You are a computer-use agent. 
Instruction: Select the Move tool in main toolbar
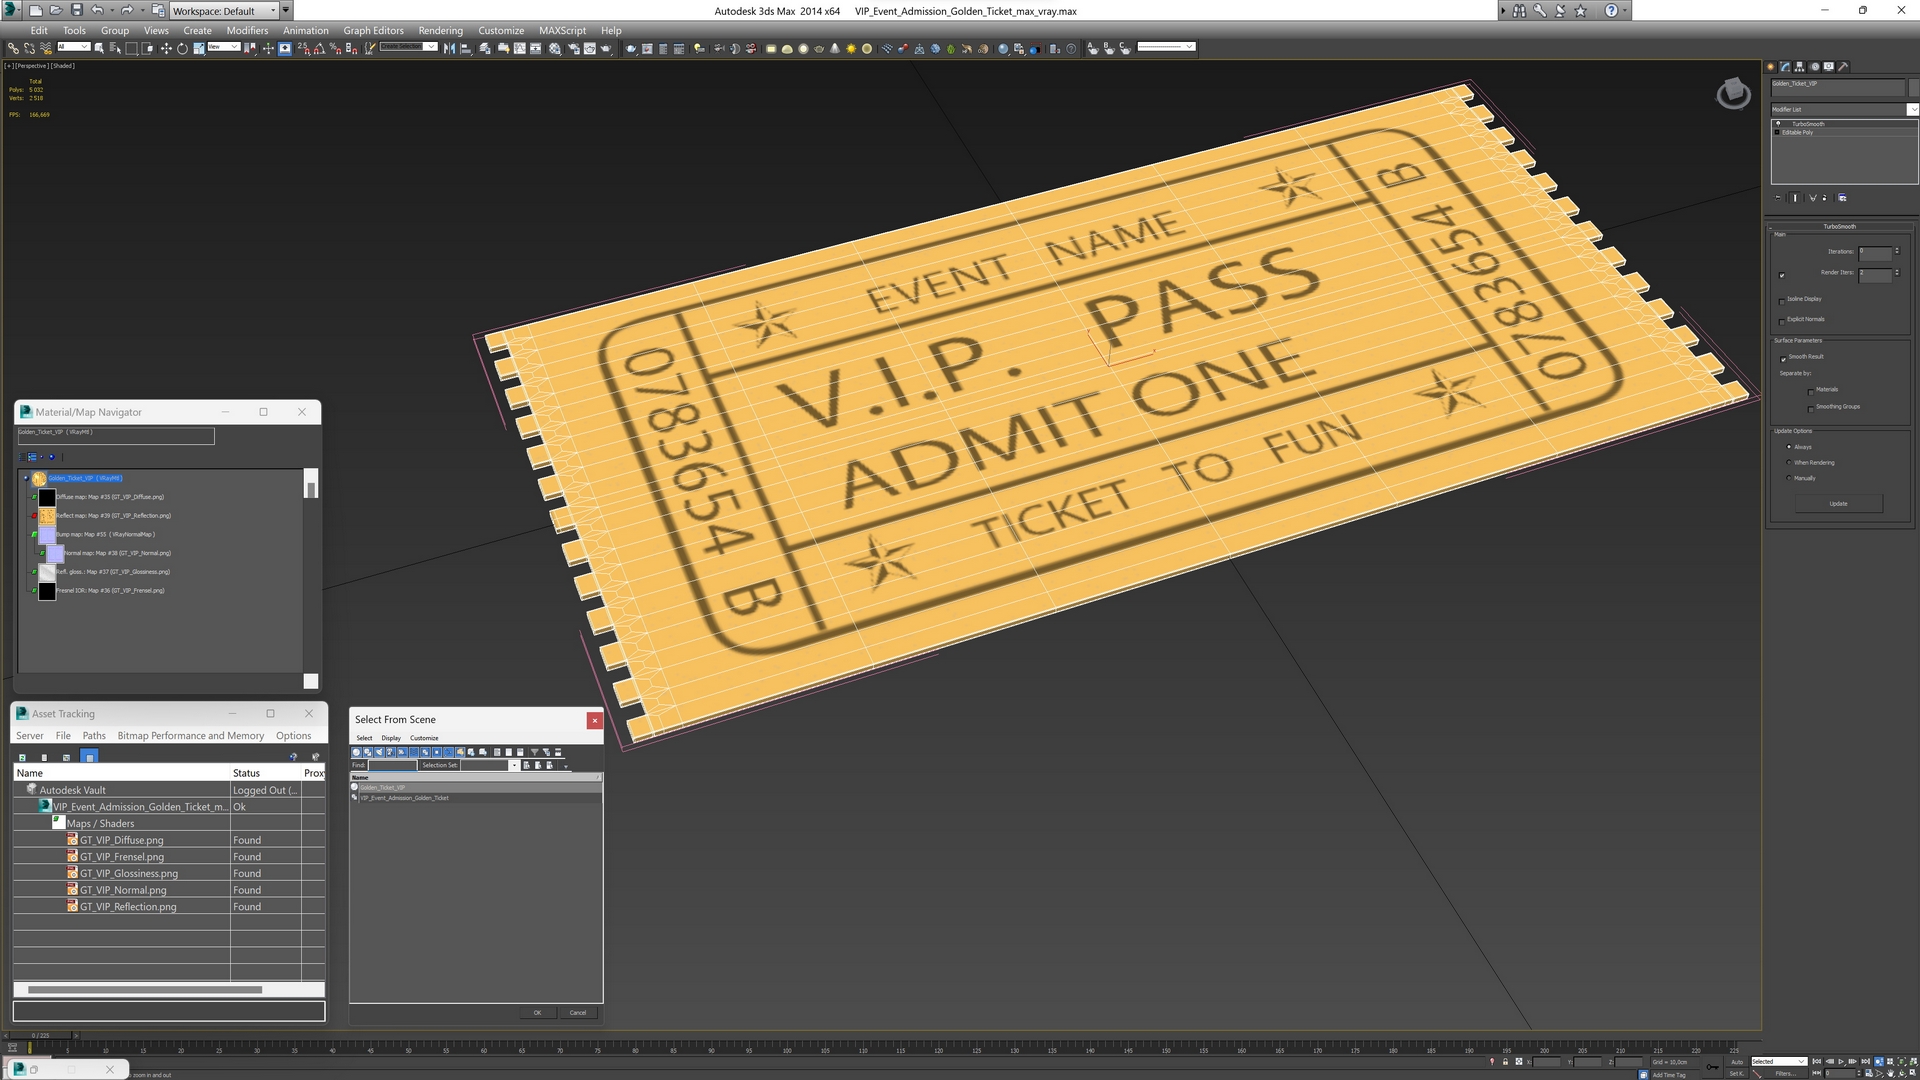166,48
